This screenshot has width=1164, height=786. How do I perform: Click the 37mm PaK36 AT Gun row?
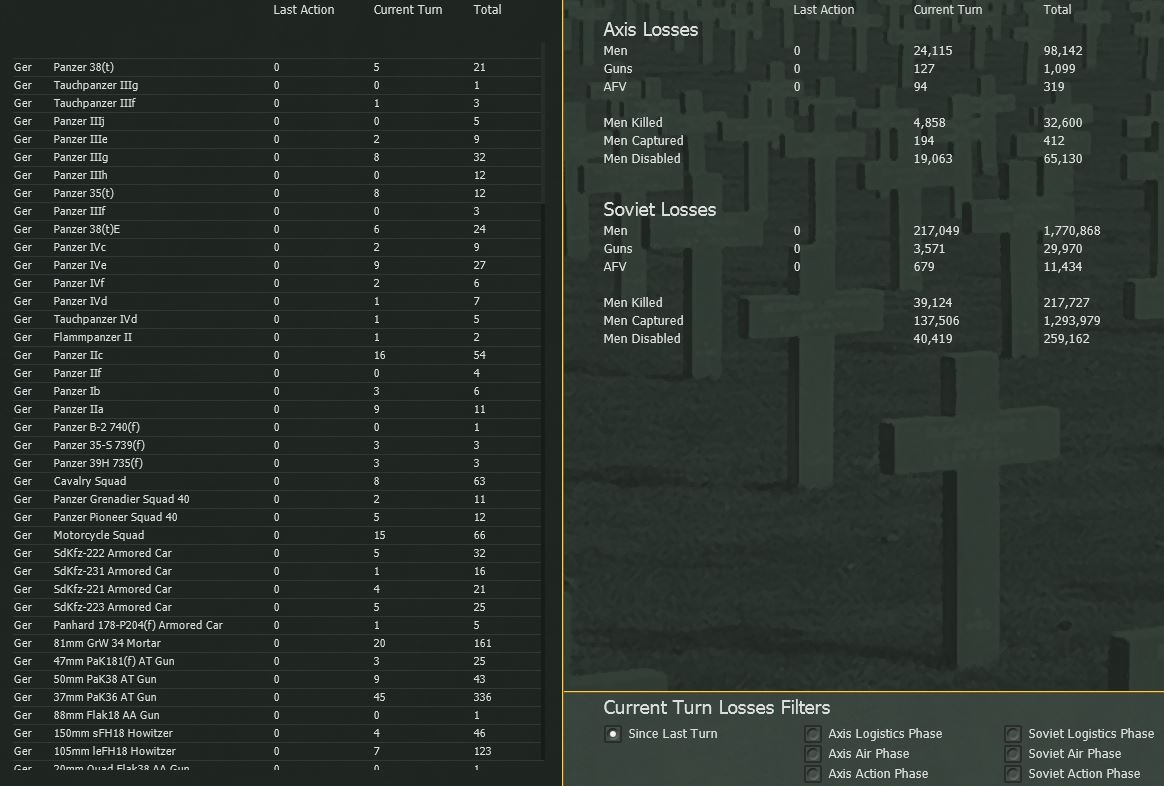tap(276, 697)
